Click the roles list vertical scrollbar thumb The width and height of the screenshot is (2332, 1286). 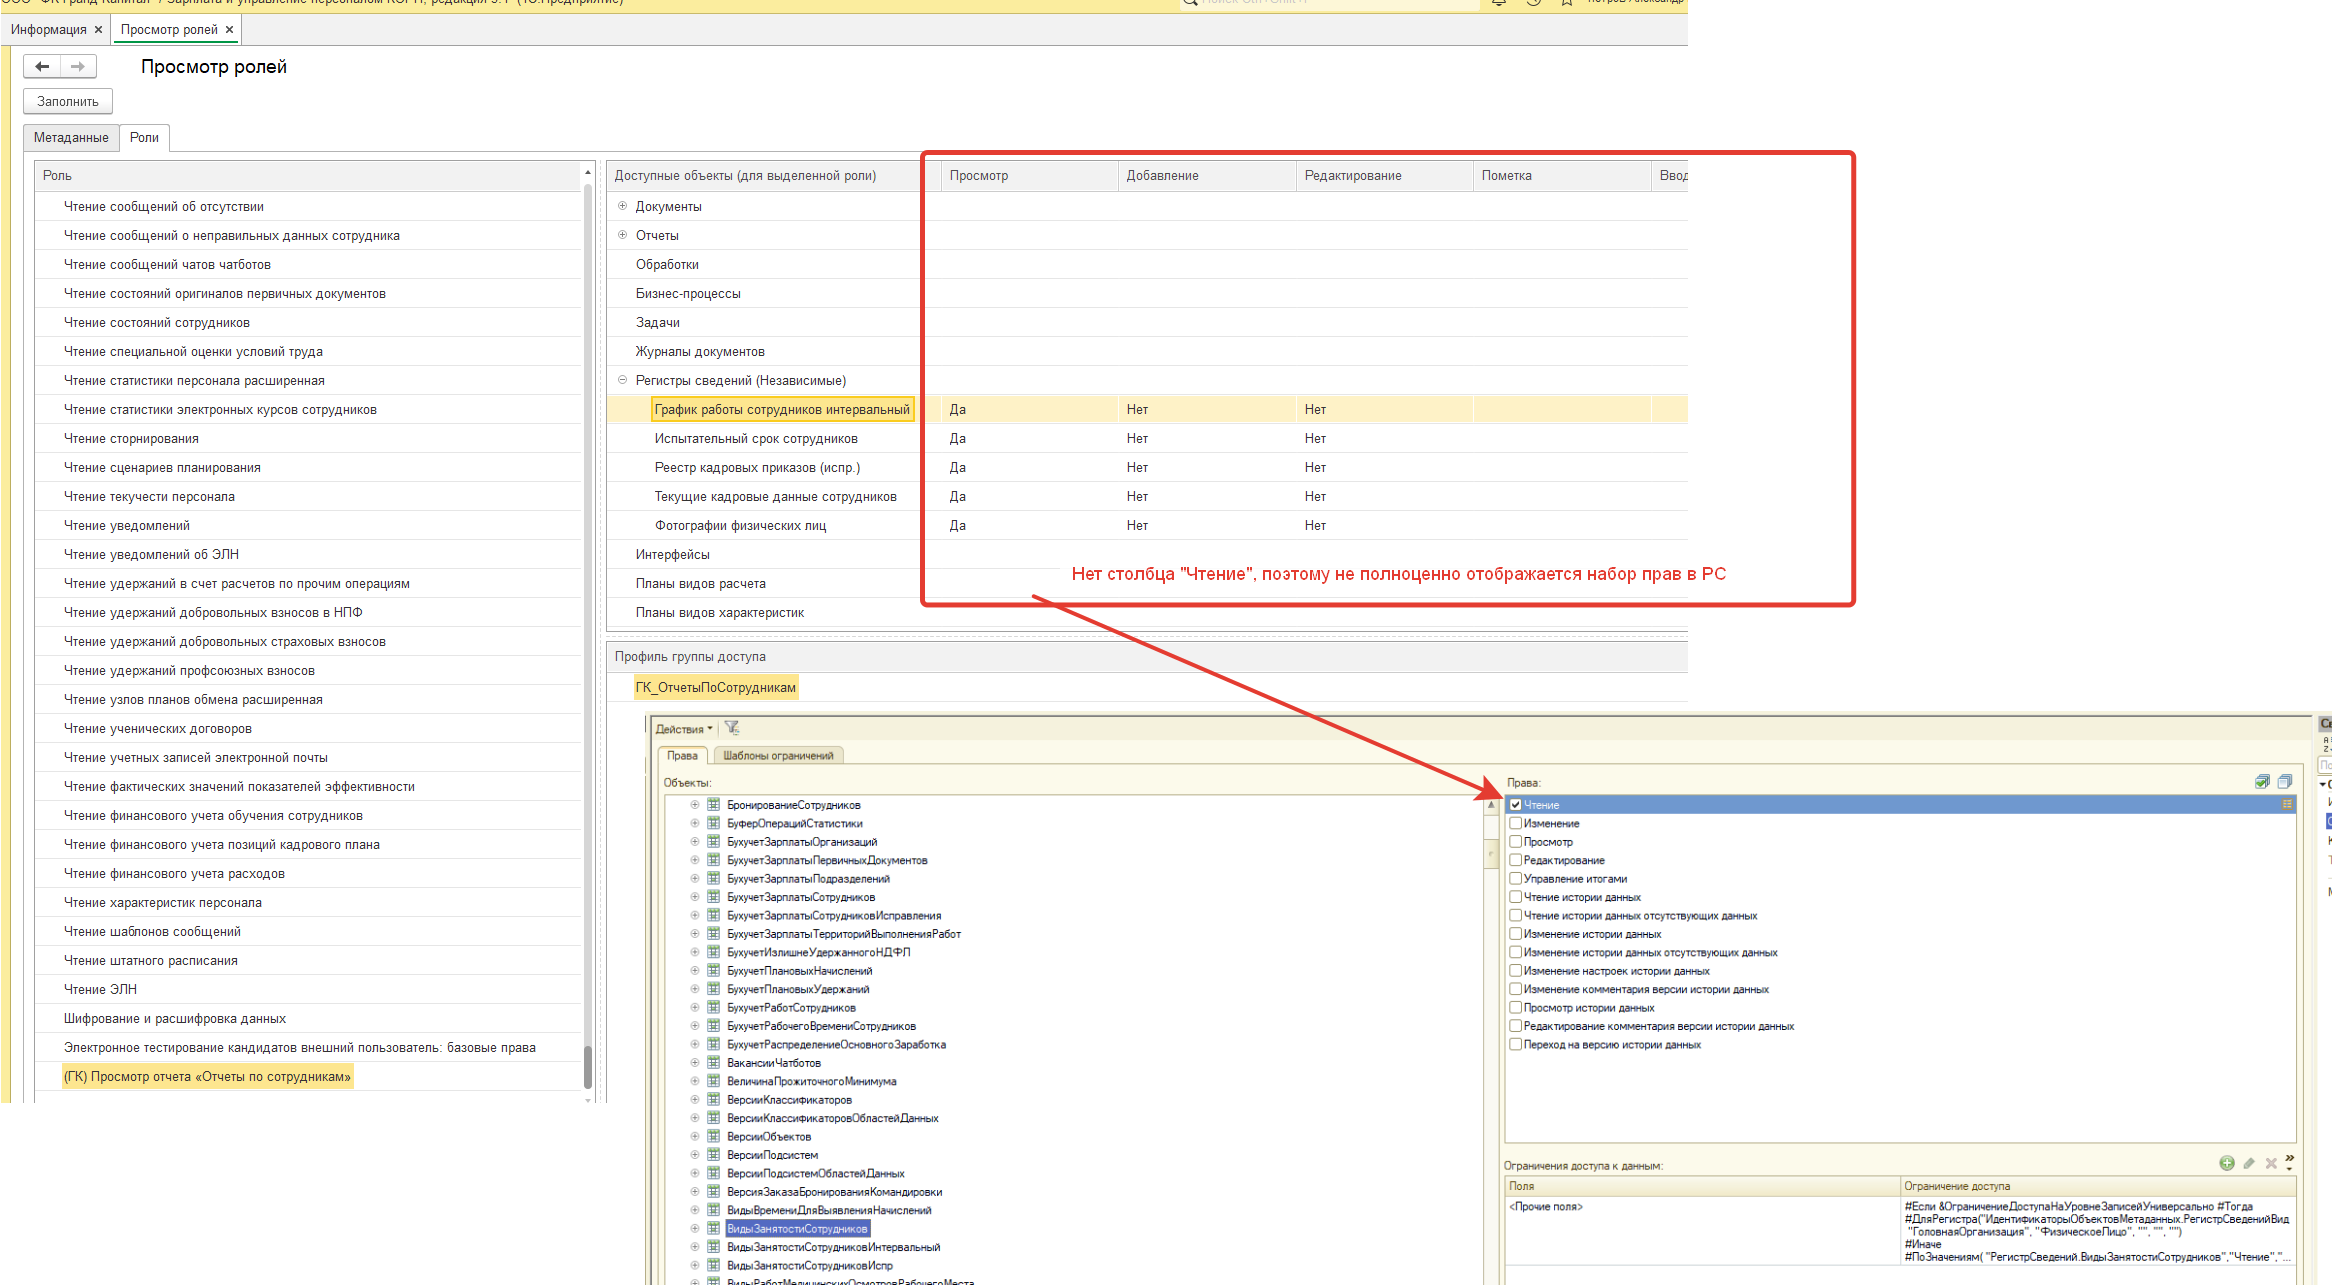pyautogui.click(x=588, y=1067)
